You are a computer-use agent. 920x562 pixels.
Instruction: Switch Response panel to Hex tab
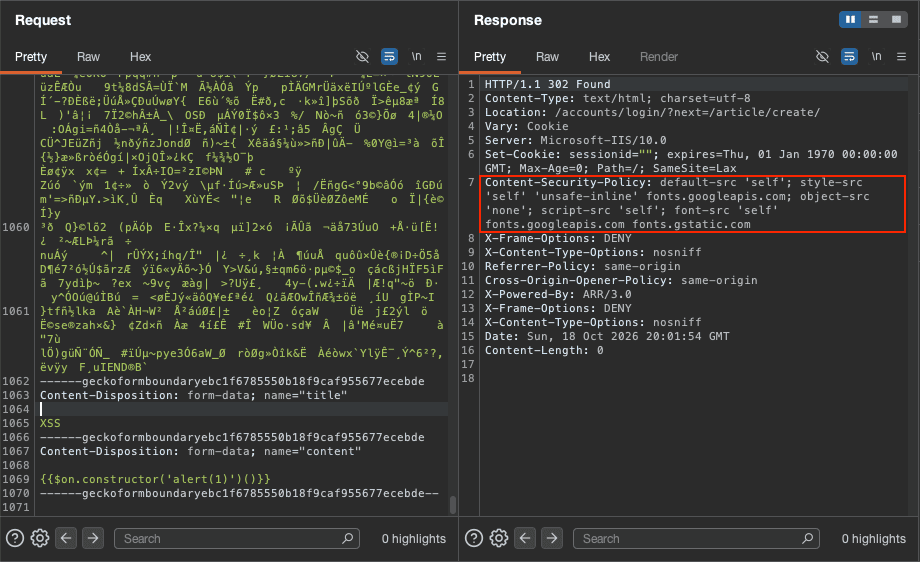(599, 57)
